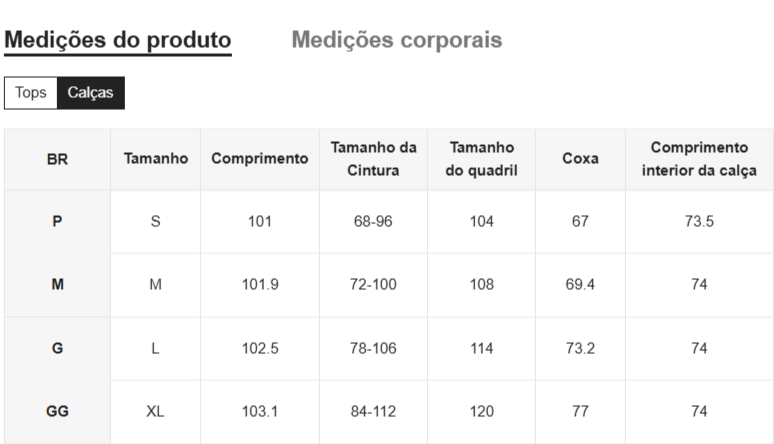Click the XL size cell
774x444 pixels.
(155, 411)
